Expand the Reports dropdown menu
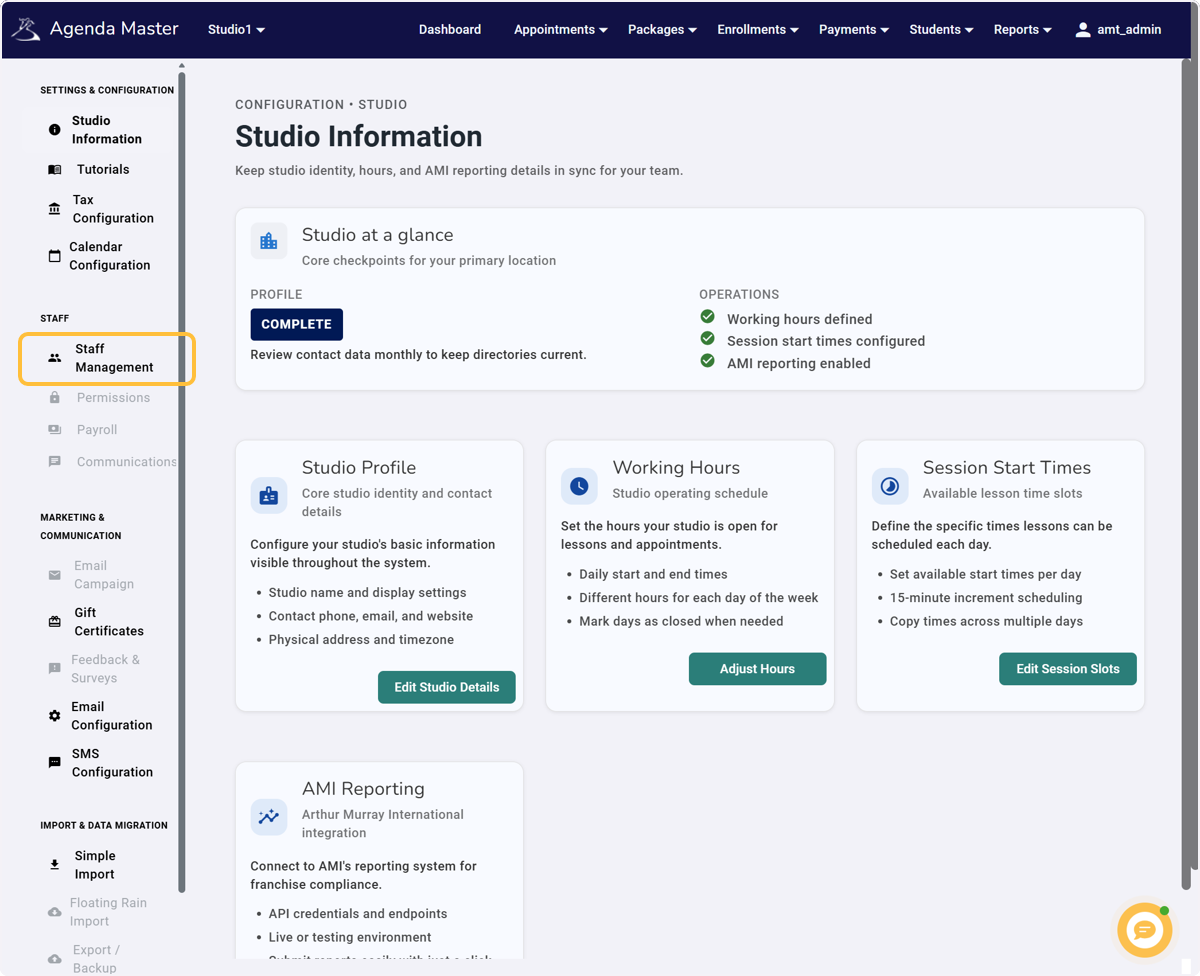The height and width of the screenshot is (976, 1200). point(1022,30)
